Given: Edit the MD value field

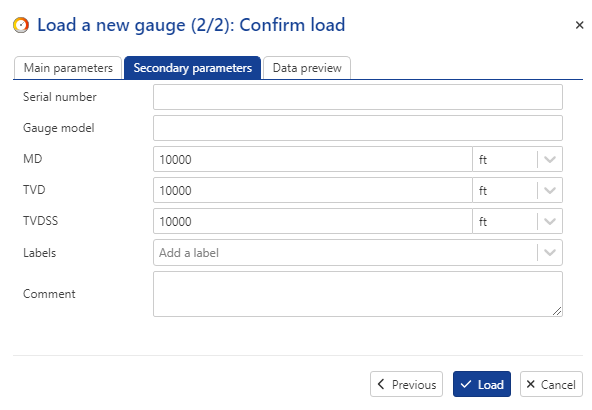Looking at the screenshot, I should 313,159.
